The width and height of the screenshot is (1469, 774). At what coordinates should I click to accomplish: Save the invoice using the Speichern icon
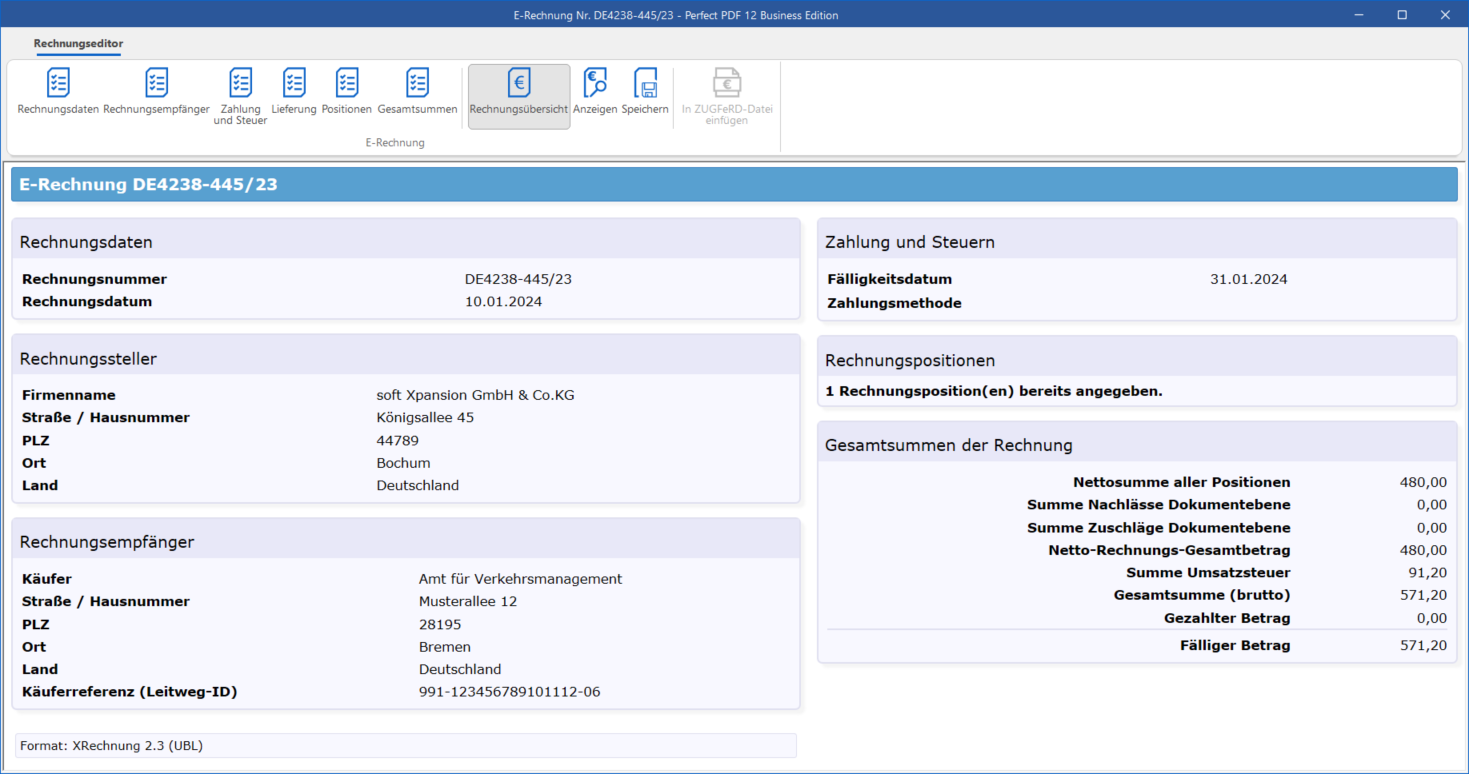click(x=645, y=95)
